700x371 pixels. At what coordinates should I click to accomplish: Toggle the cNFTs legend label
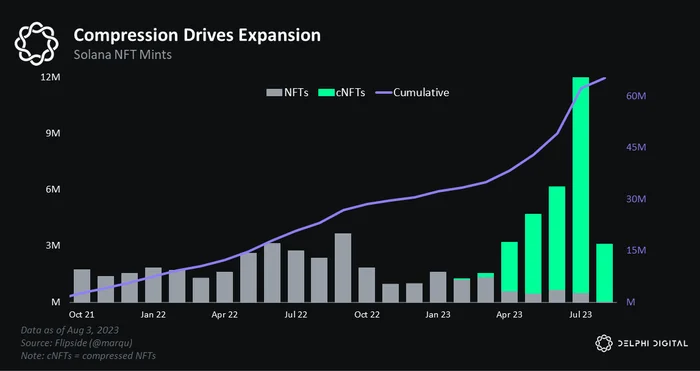pyautogui.click(x=350, y=93)
